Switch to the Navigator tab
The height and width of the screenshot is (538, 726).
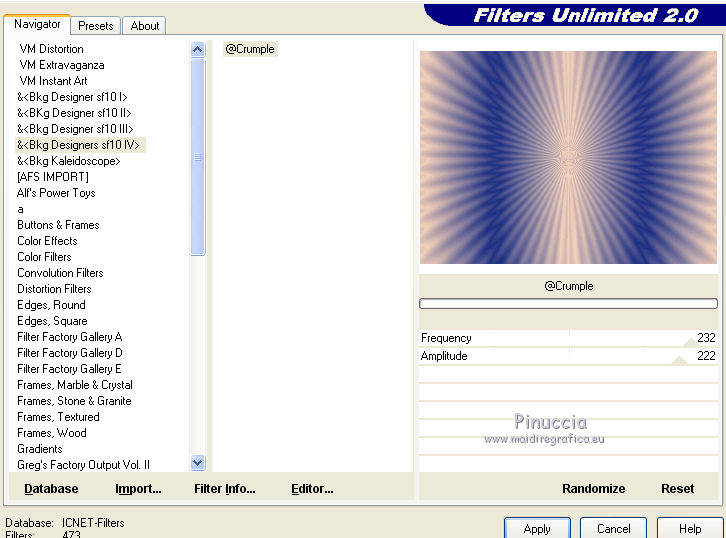pos(37,24)
